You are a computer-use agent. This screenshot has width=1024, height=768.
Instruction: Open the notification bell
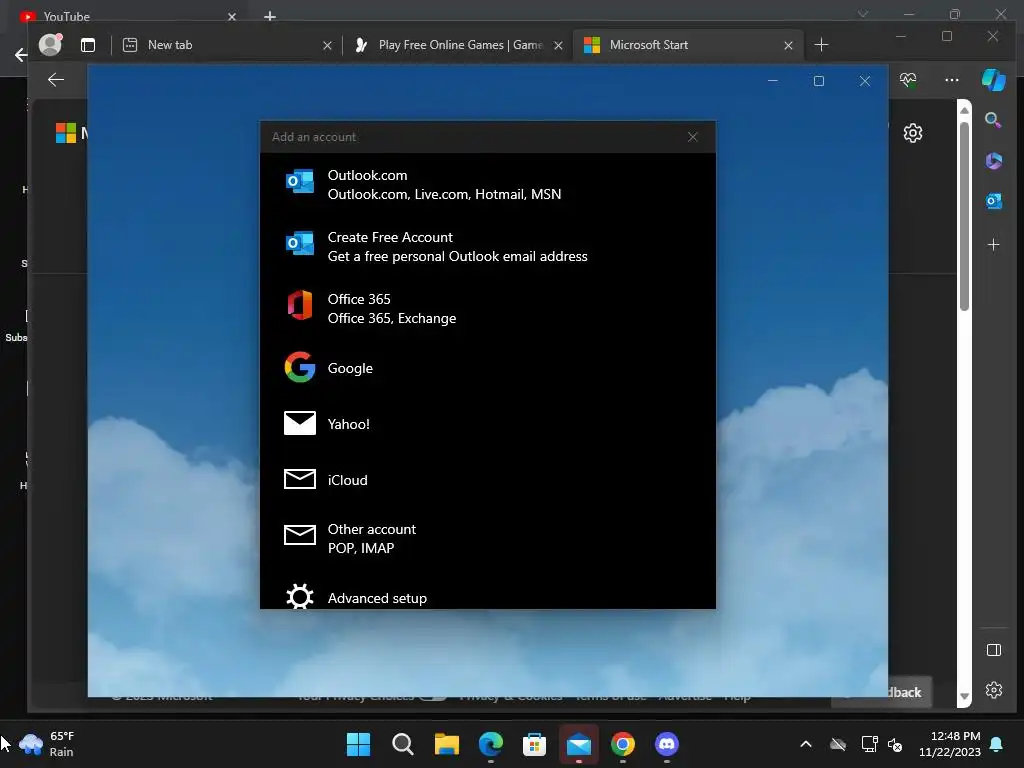[997, 744]
